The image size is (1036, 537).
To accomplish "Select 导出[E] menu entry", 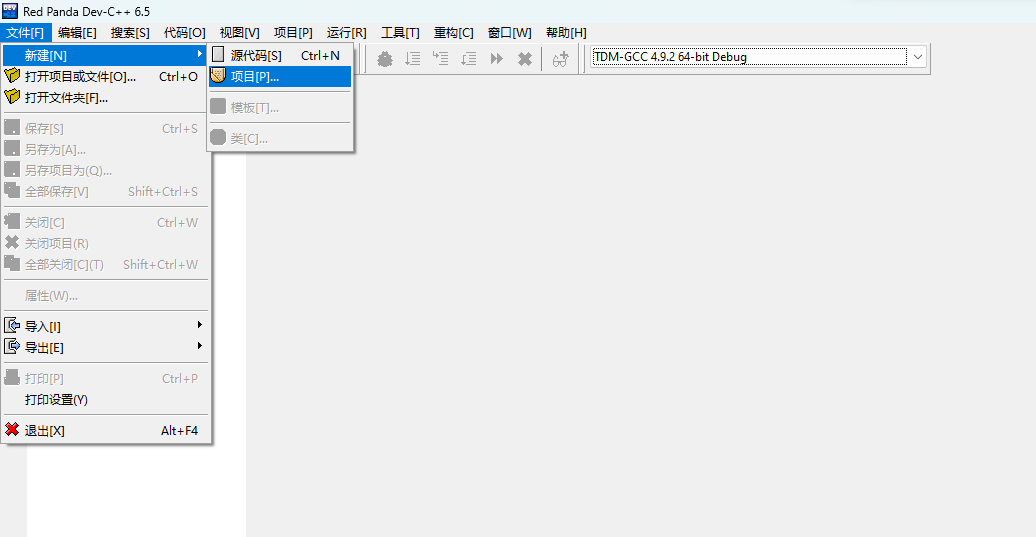I will pyautogui.click(x=106, y=347).
